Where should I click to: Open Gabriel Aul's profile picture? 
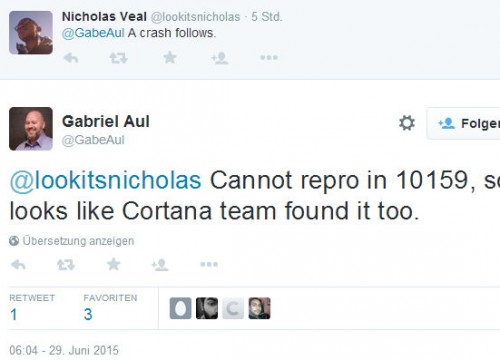31,129
